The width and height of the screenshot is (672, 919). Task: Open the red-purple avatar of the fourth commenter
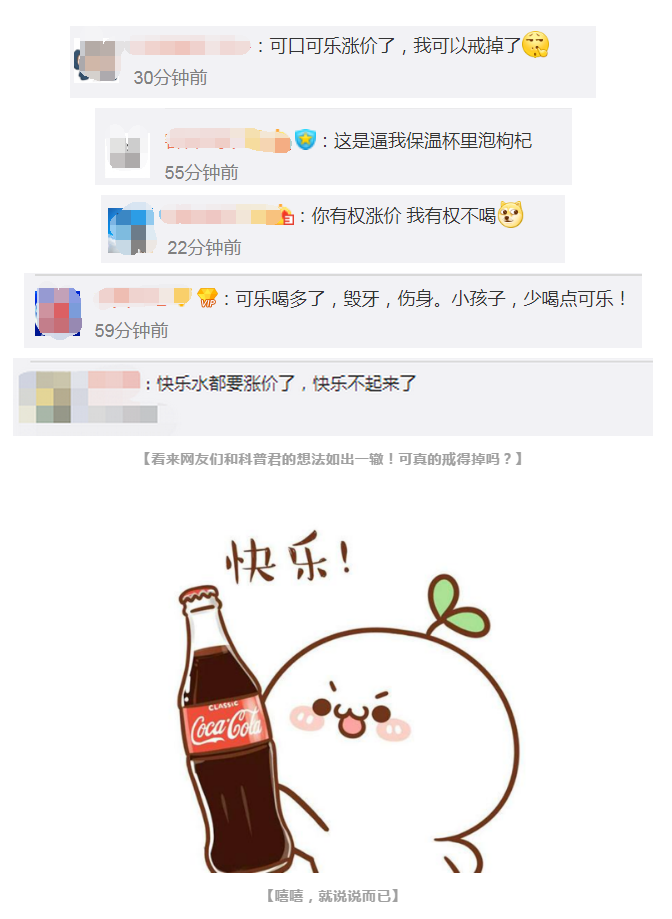58,311
